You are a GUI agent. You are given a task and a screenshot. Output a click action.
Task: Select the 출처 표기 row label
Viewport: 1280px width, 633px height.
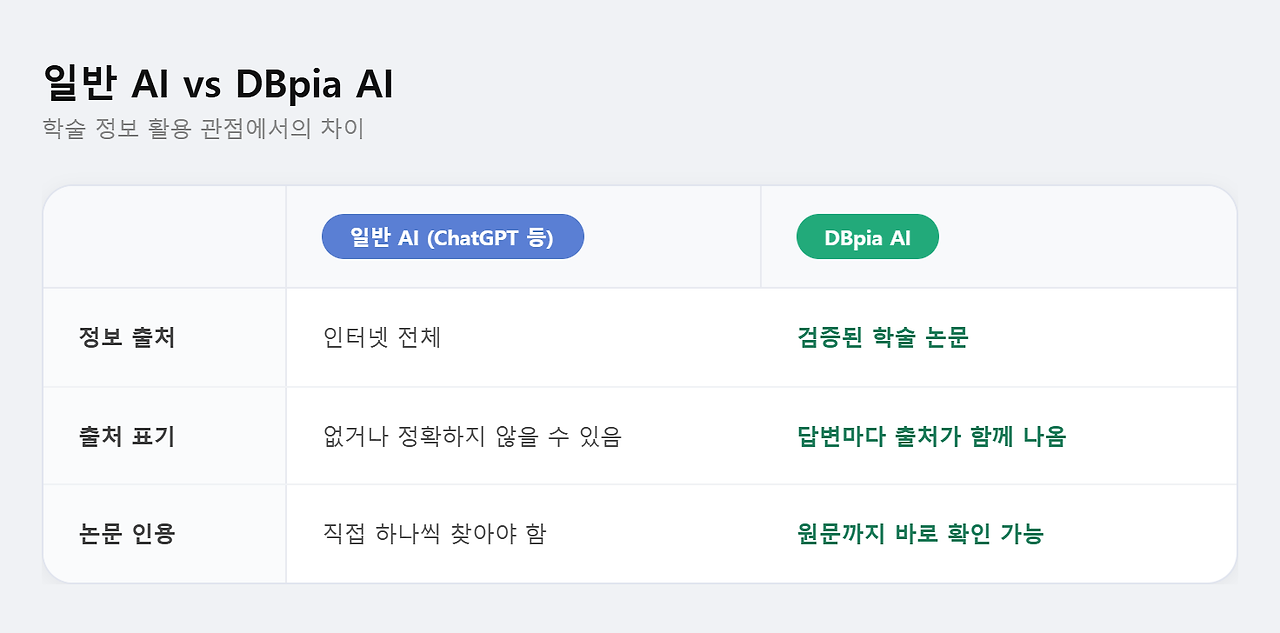click(127, 436)
